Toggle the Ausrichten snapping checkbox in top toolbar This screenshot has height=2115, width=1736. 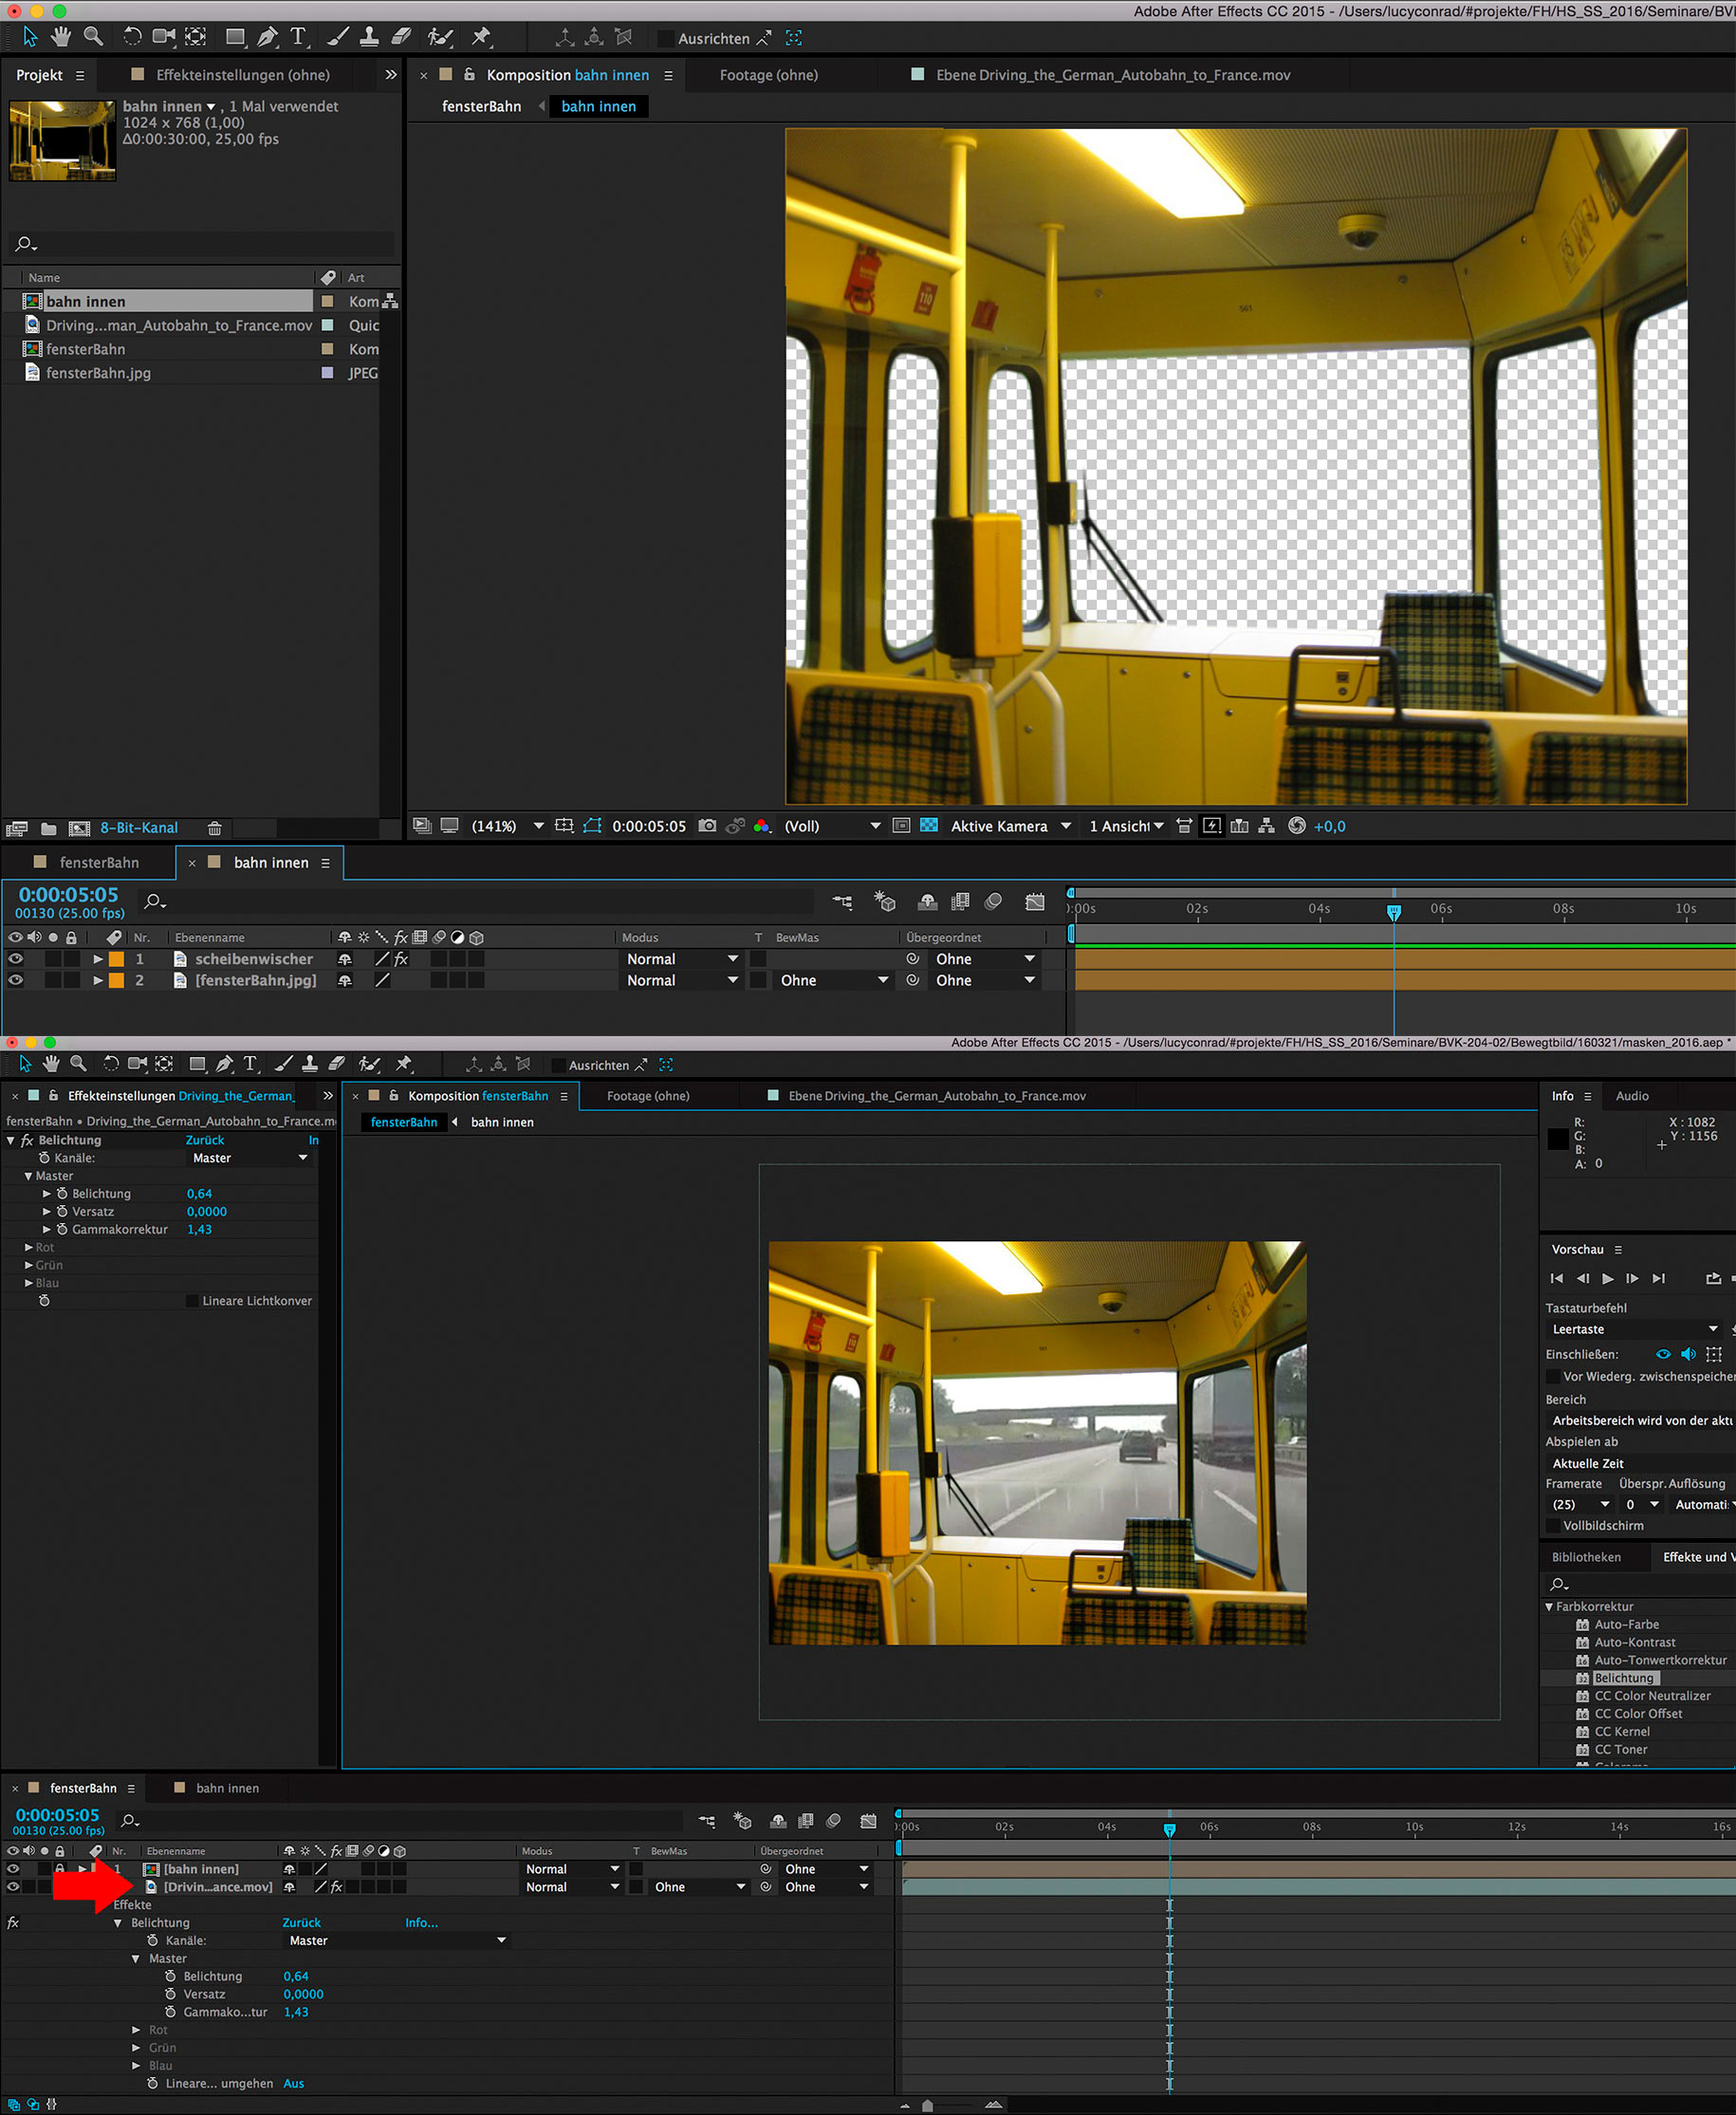coord(665,39)
